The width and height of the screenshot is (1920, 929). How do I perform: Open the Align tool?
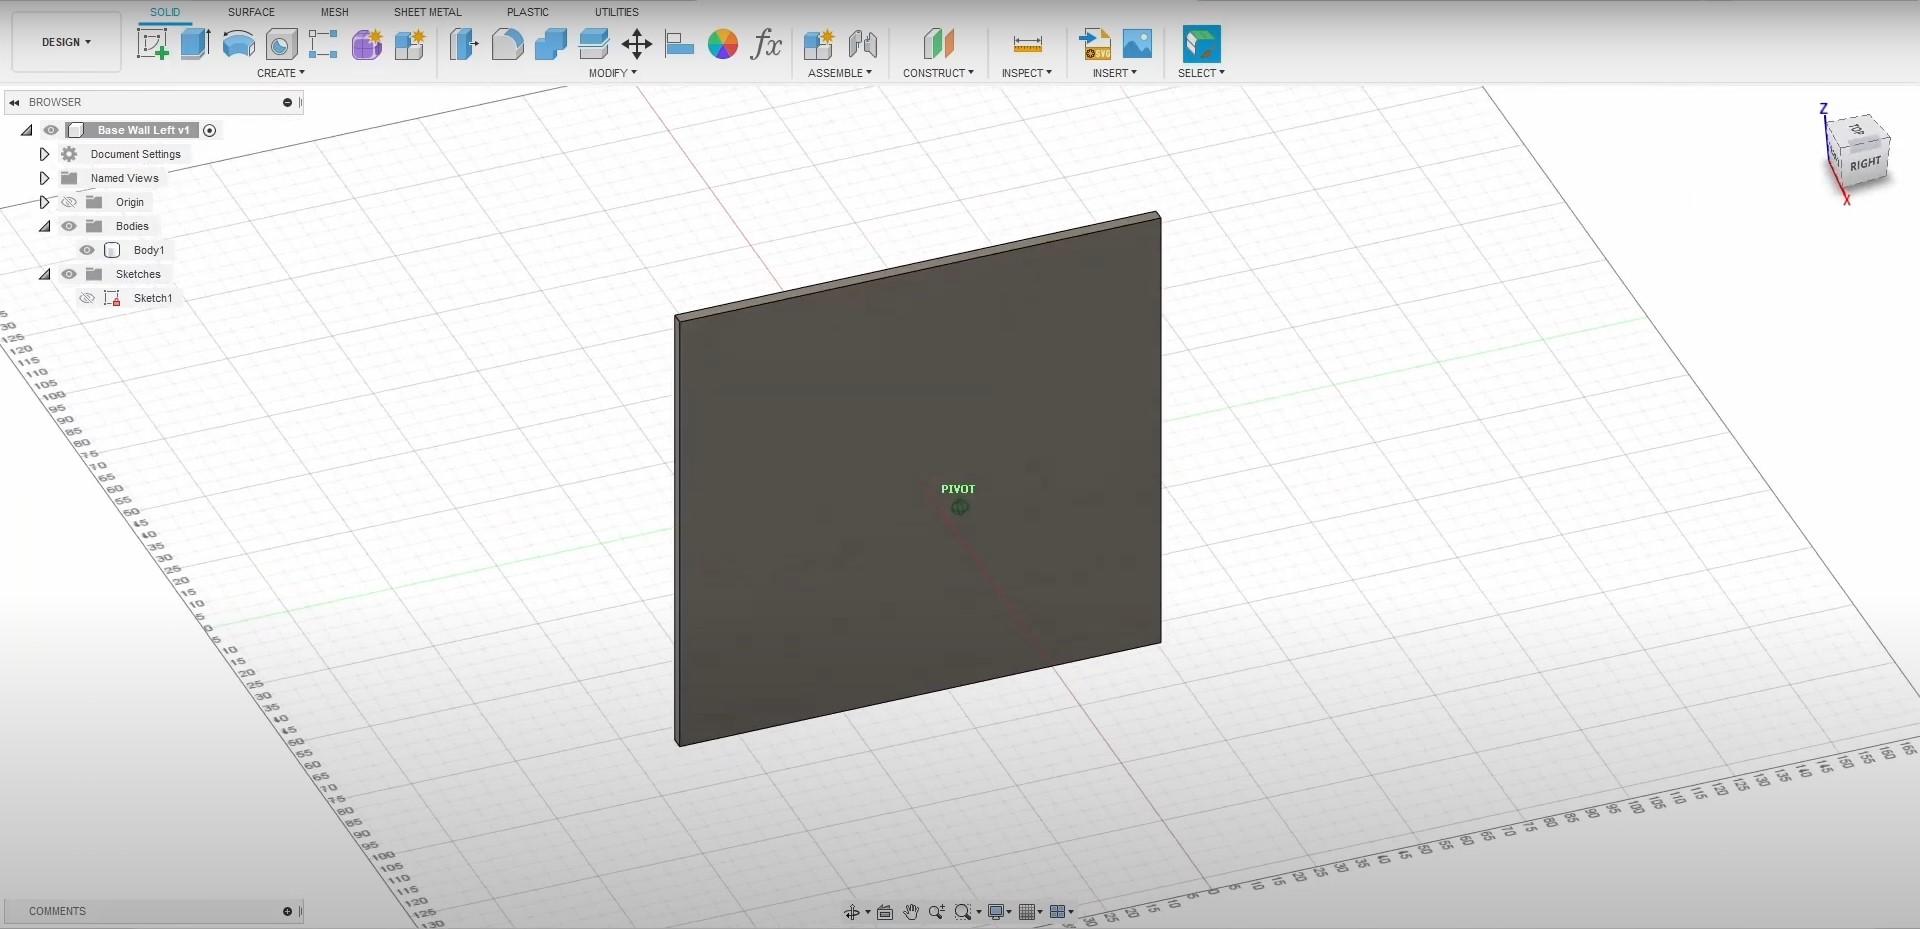[x=679, y=44]
